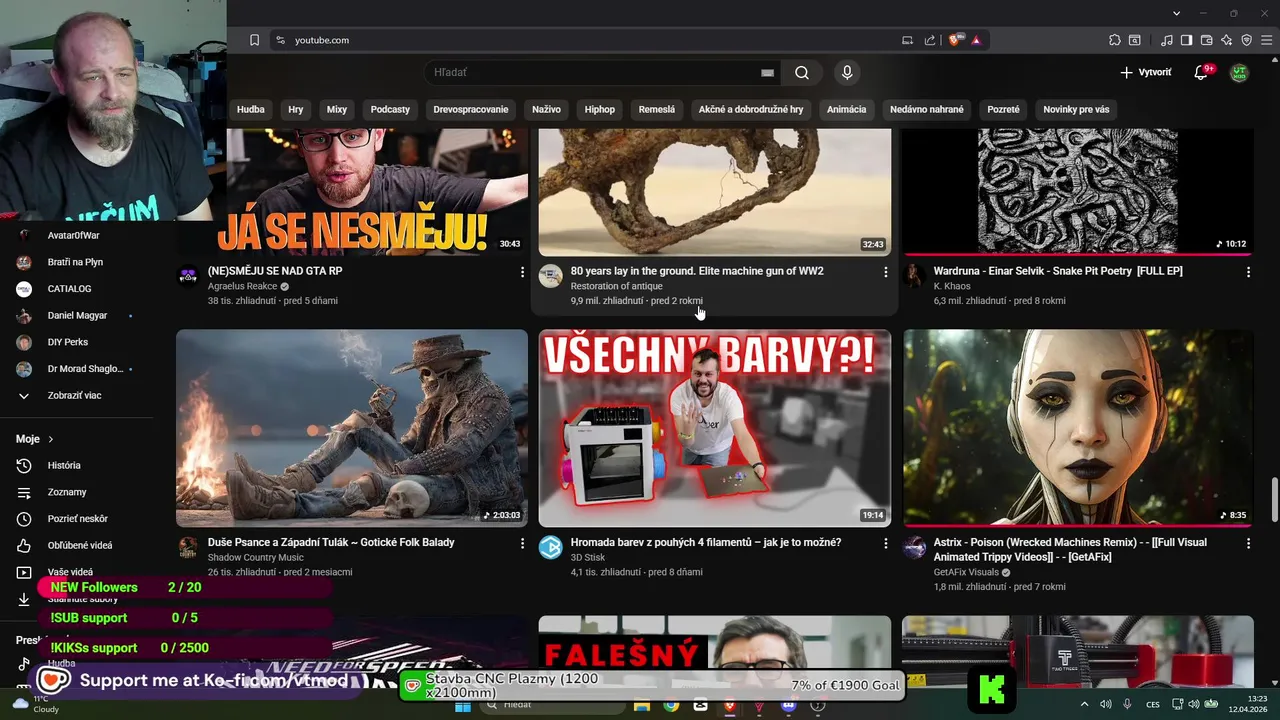This screenshot has height=720, width=1280.
Task: Expand the Moje section chevron
Action: 51,439
